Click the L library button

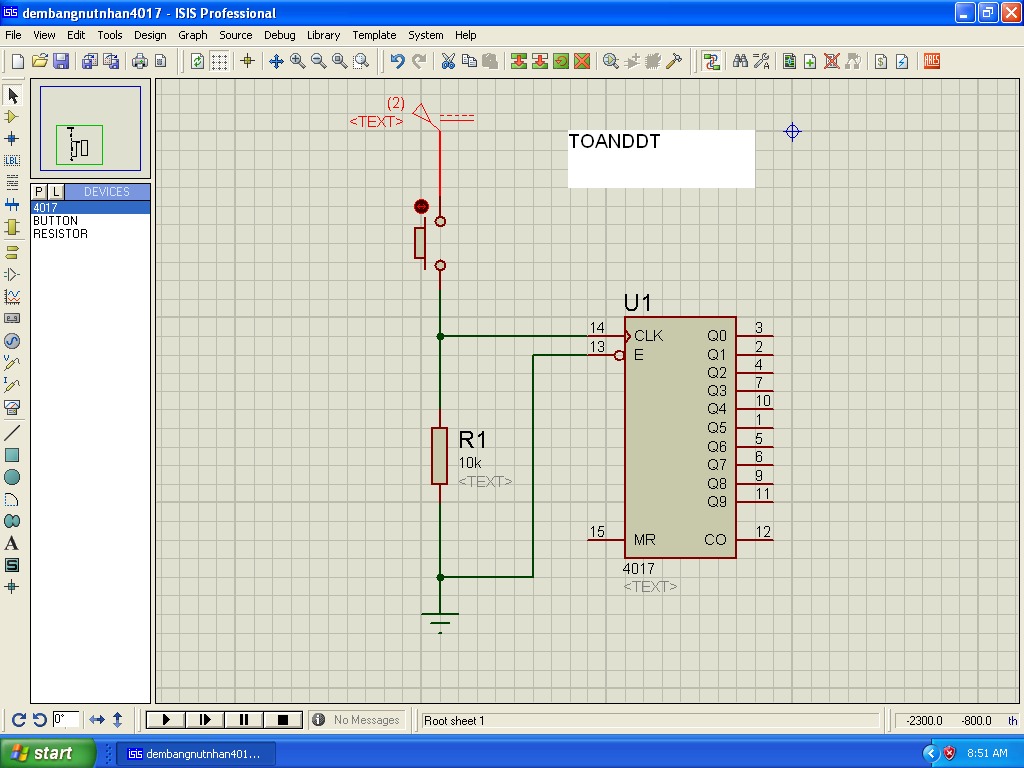[x=56, y=191]
